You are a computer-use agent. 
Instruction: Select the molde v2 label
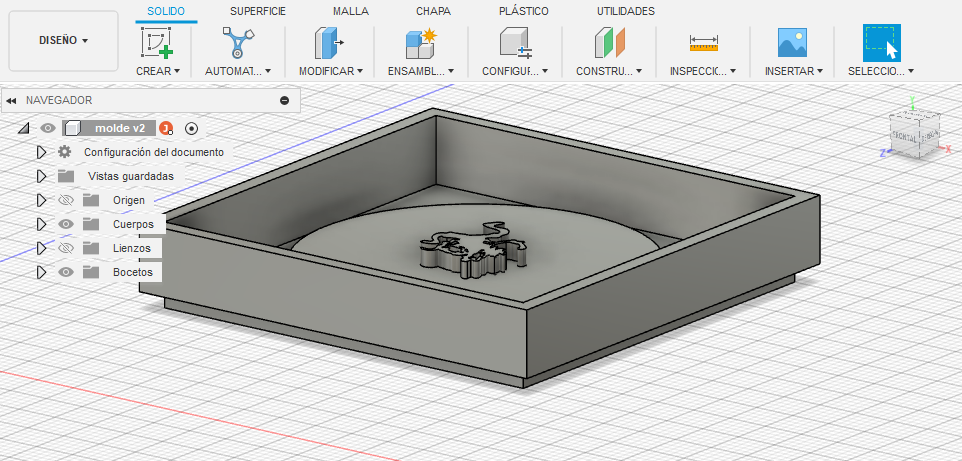coord(120,128)
